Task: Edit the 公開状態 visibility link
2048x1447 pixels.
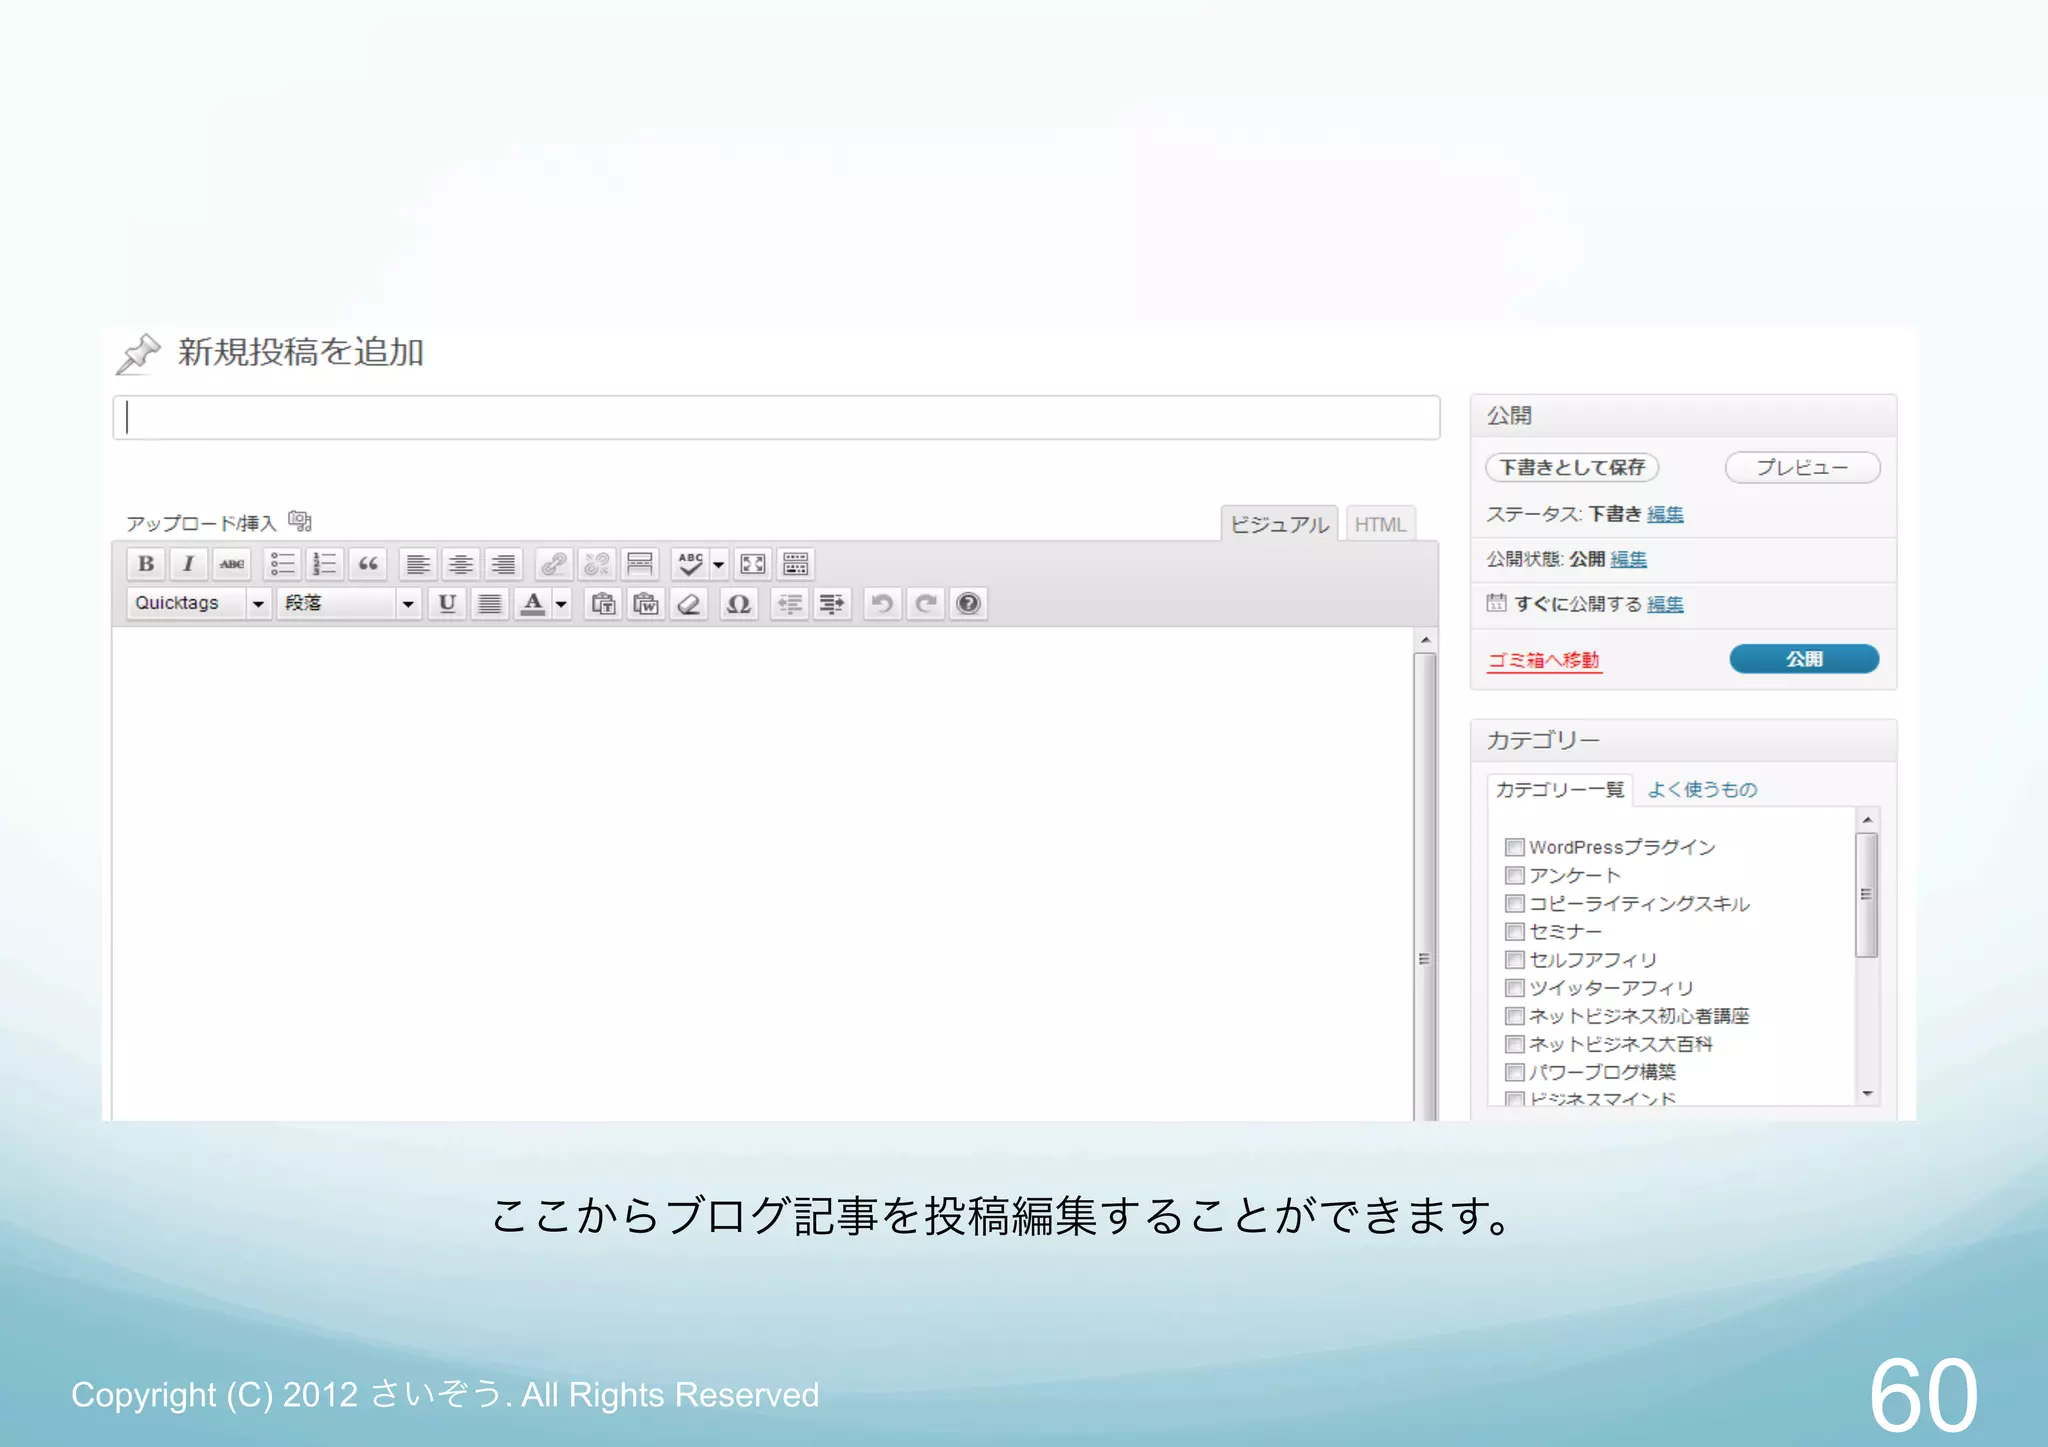Action: (1628, 559)
